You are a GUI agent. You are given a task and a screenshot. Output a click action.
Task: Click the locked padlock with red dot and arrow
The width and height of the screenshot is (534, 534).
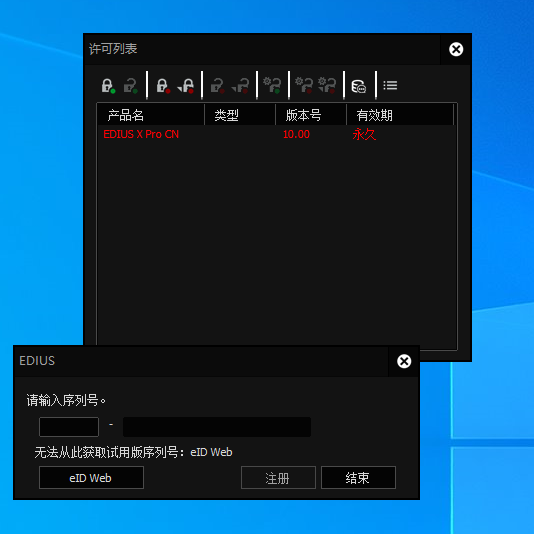(186, 85)
